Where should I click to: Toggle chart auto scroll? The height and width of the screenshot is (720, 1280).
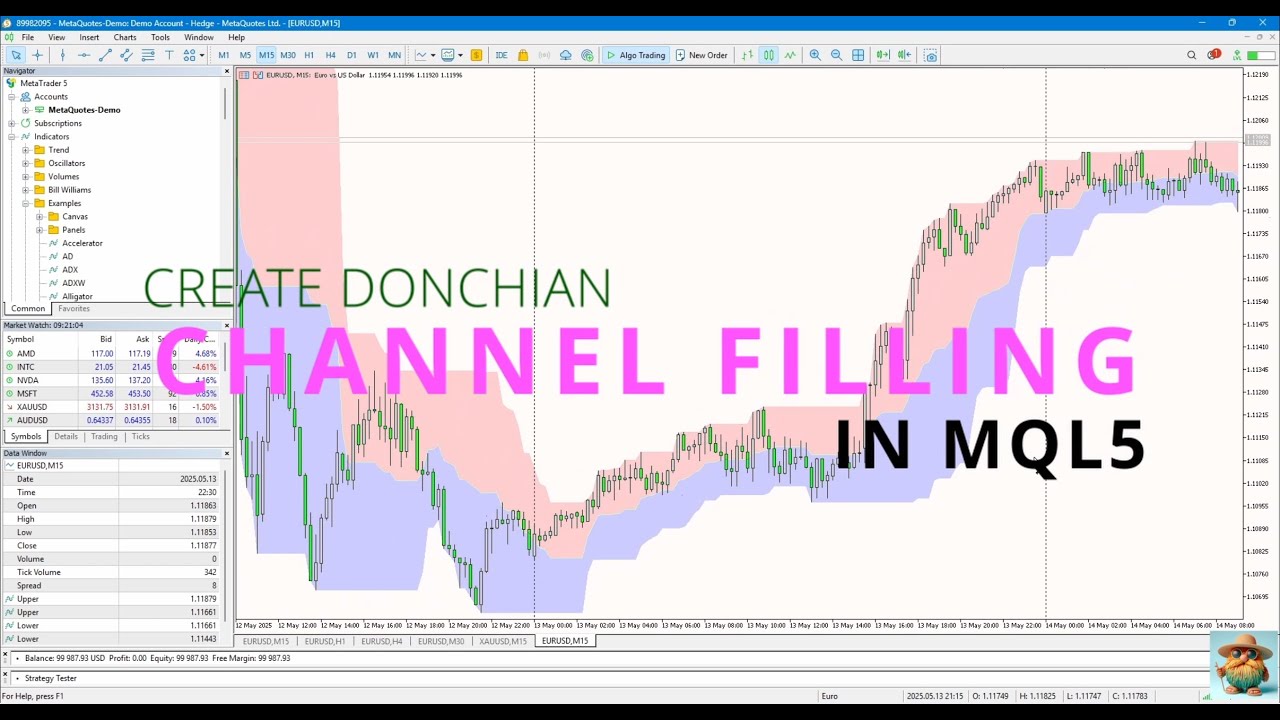(883, 55)
